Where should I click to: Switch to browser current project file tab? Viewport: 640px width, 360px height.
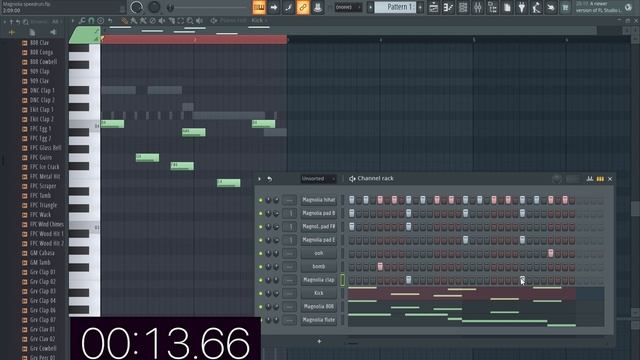click(32, 32)
